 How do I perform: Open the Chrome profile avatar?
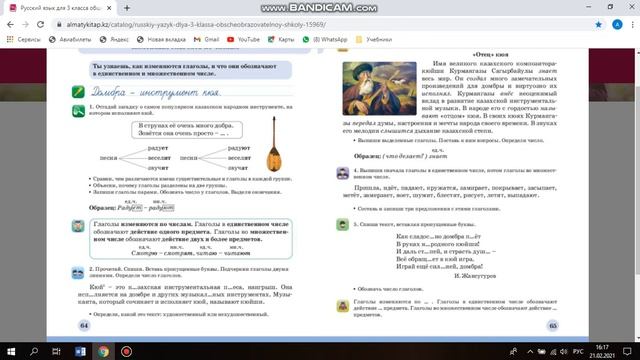(617, 24)
